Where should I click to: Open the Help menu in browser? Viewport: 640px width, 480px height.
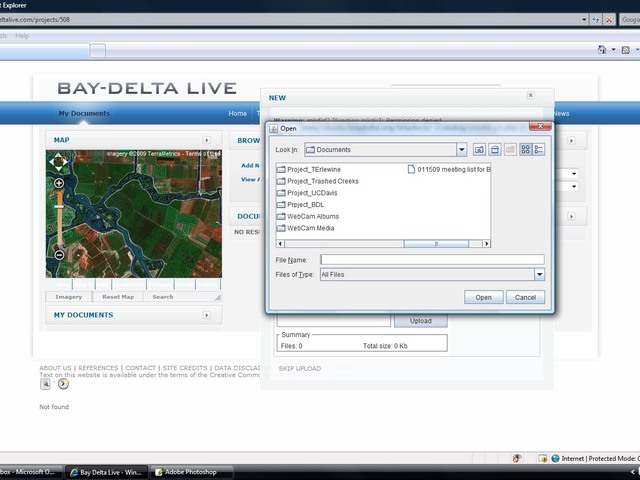(22, 36)
